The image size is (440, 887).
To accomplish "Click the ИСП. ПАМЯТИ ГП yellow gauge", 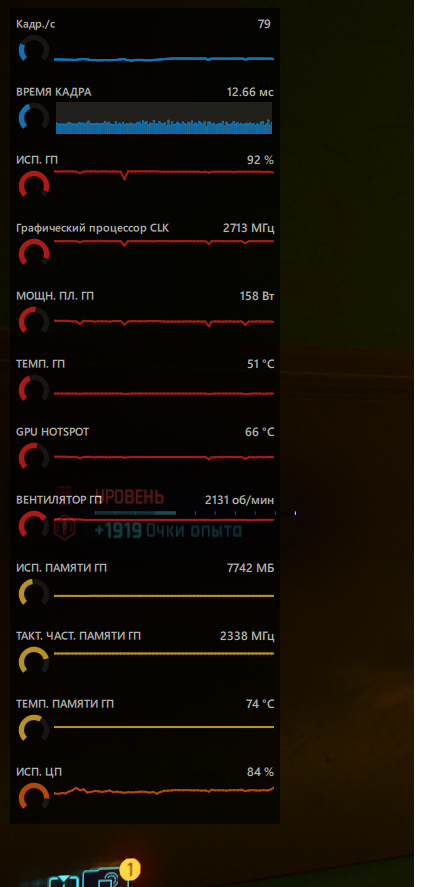I will [34, 593].
